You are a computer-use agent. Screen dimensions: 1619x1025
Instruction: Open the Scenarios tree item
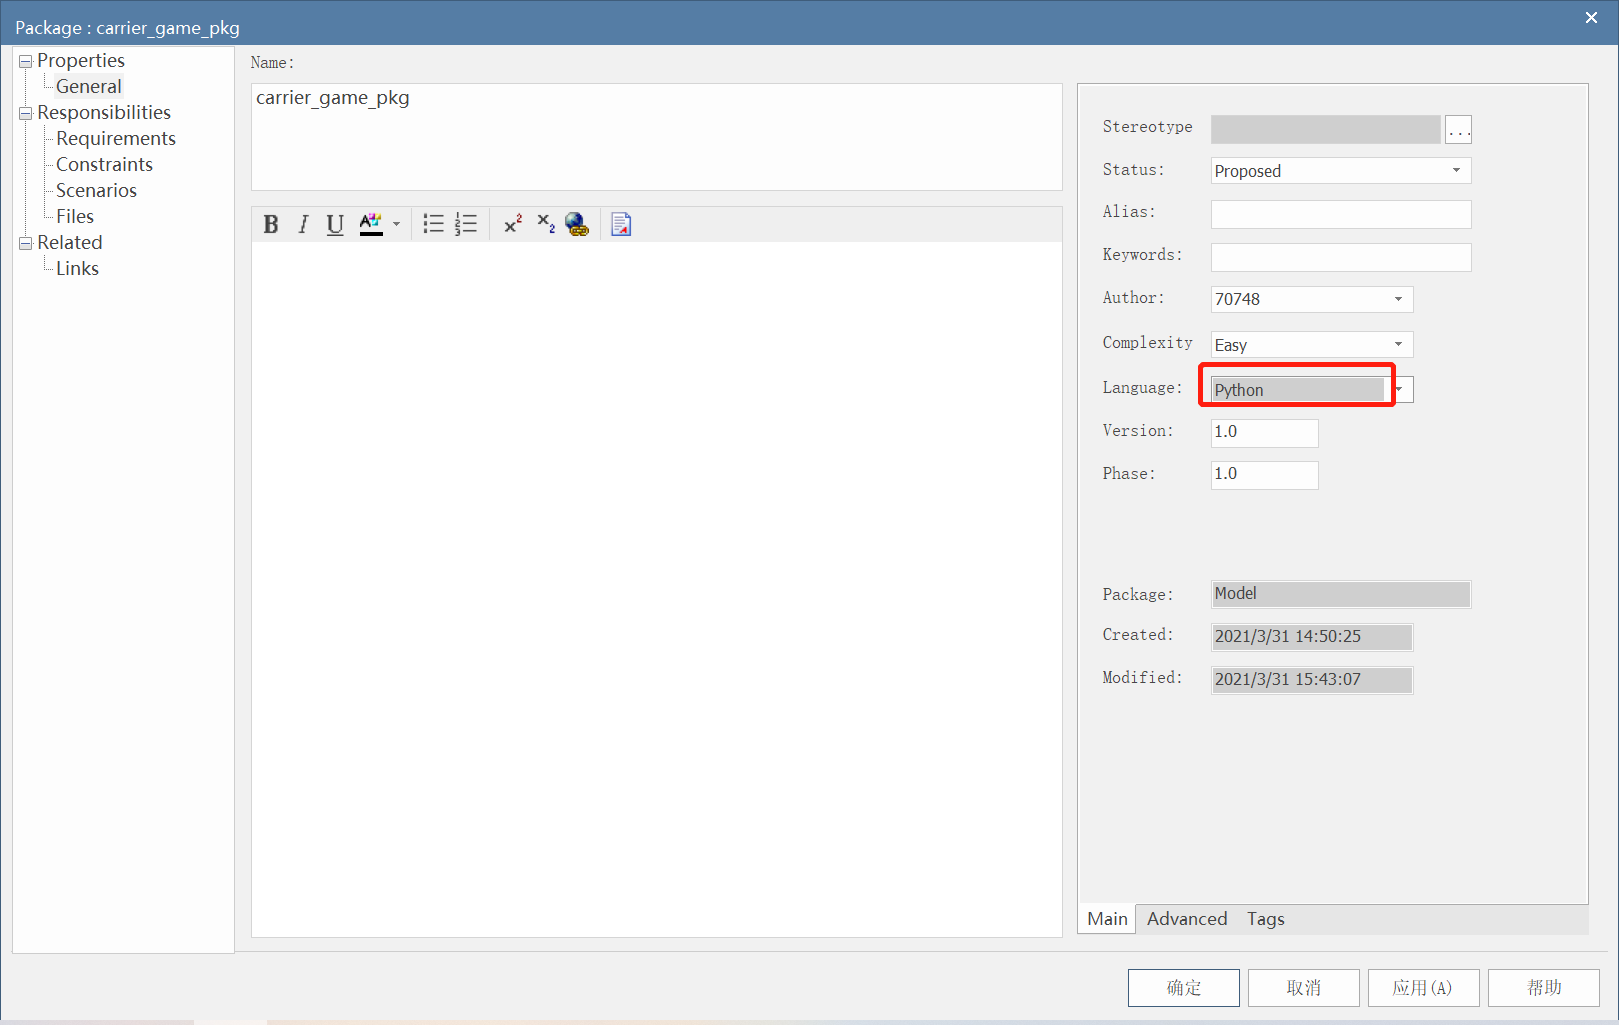96,191
